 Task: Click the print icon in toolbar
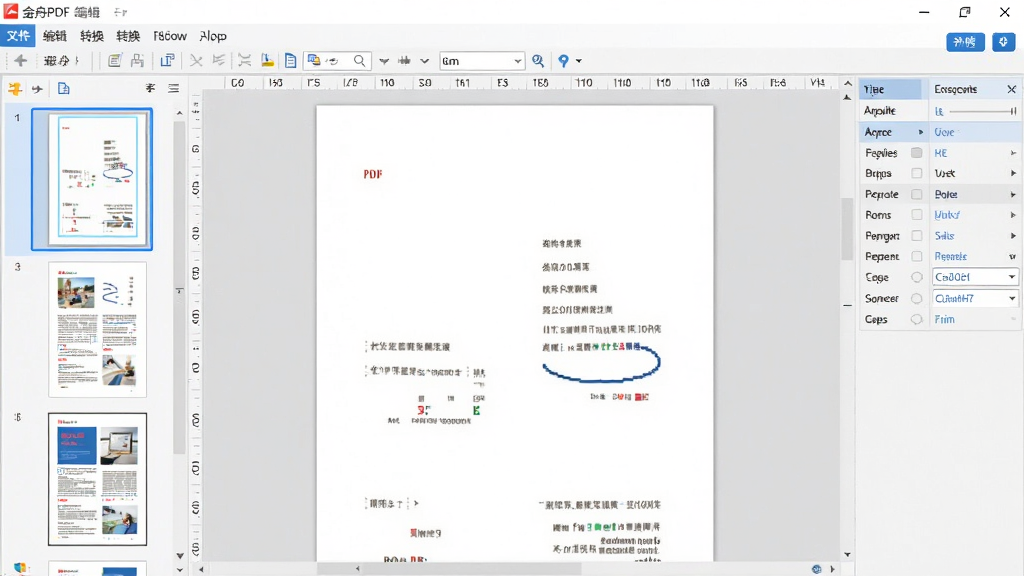coord(137,61)
